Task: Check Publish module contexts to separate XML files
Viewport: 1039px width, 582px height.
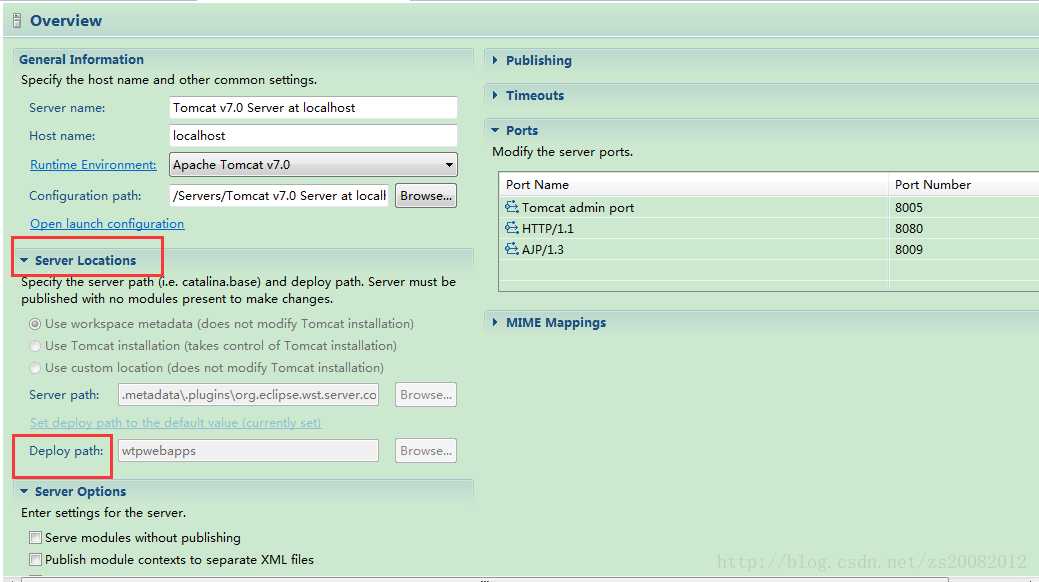Action: pyautogui.click(x=36, y=559)
